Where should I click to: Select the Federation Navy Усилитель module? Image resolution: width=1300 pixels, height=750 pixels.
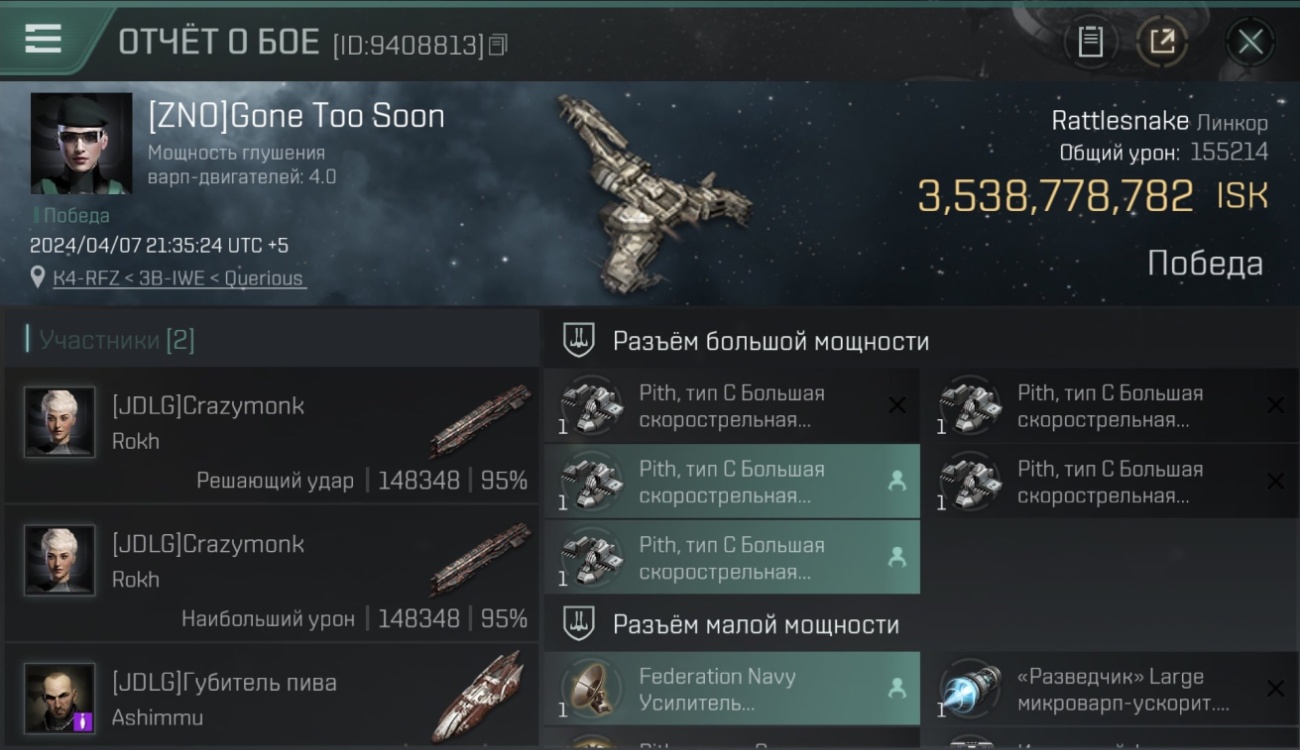(732, 689)
